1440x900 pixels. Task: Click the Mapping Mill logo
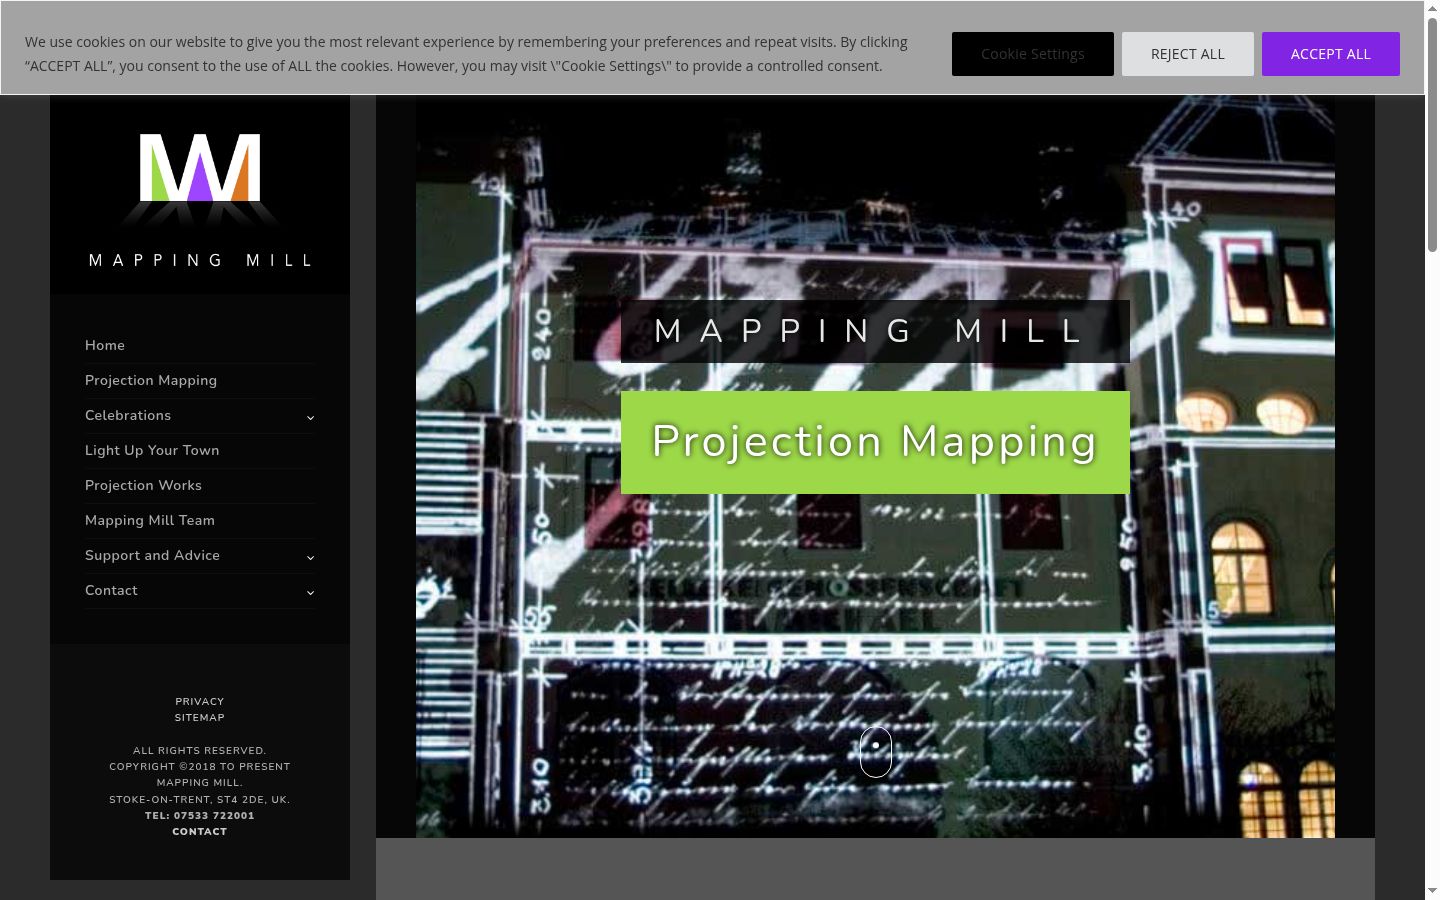tap(200, 200)
